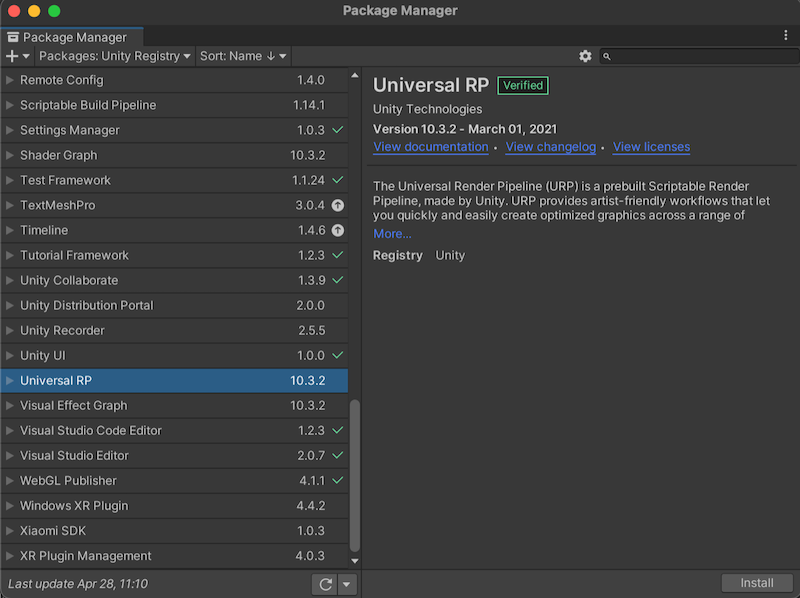Expand the Shader Graph entry
Viewport: 800px width, 598px height.
(x=9, y=155)
